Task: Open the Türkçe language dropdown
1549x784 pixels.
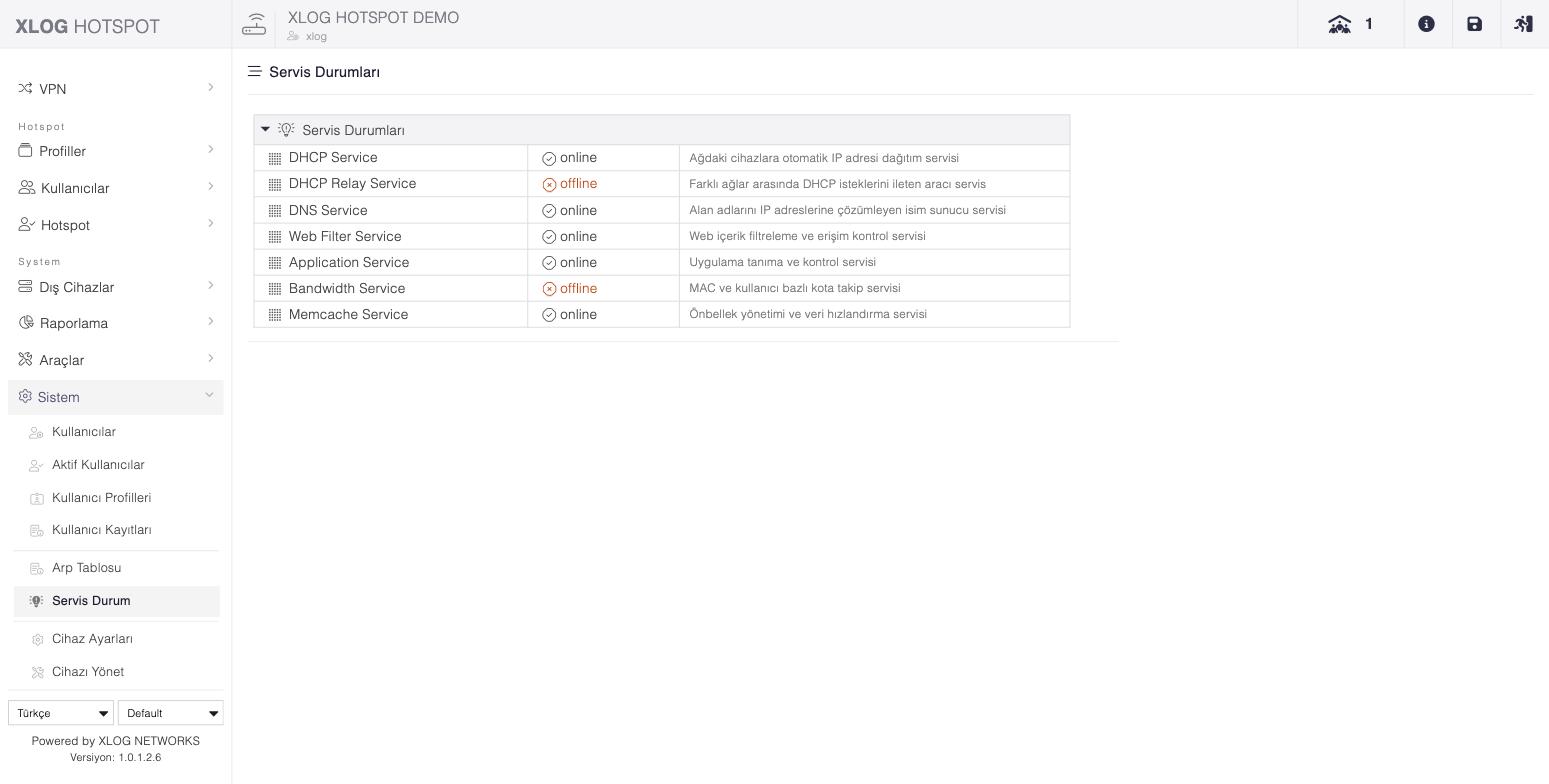Action: point(61,713)
